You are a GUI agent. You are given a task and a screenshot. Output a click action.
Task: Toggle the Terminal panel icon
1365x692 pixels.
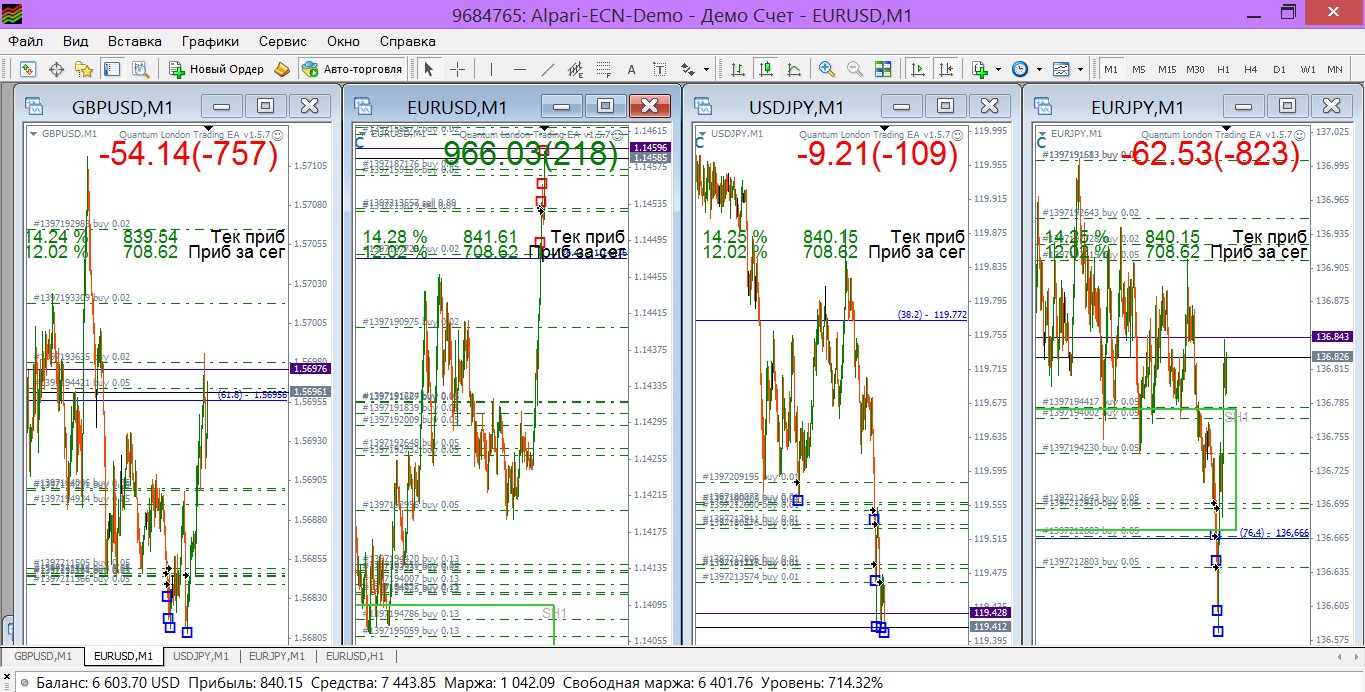(112, 69)
